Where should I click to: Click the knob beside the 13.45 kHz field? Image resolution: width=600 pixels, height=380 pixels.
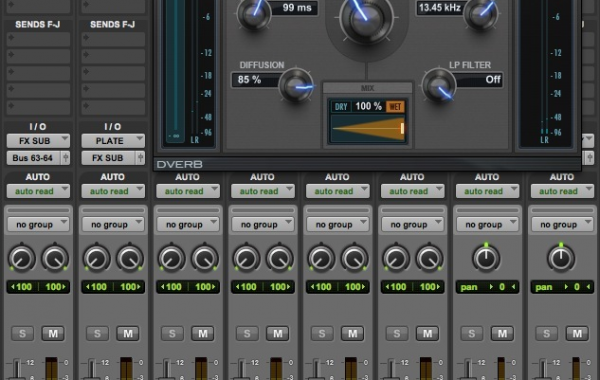pos(481,13)
